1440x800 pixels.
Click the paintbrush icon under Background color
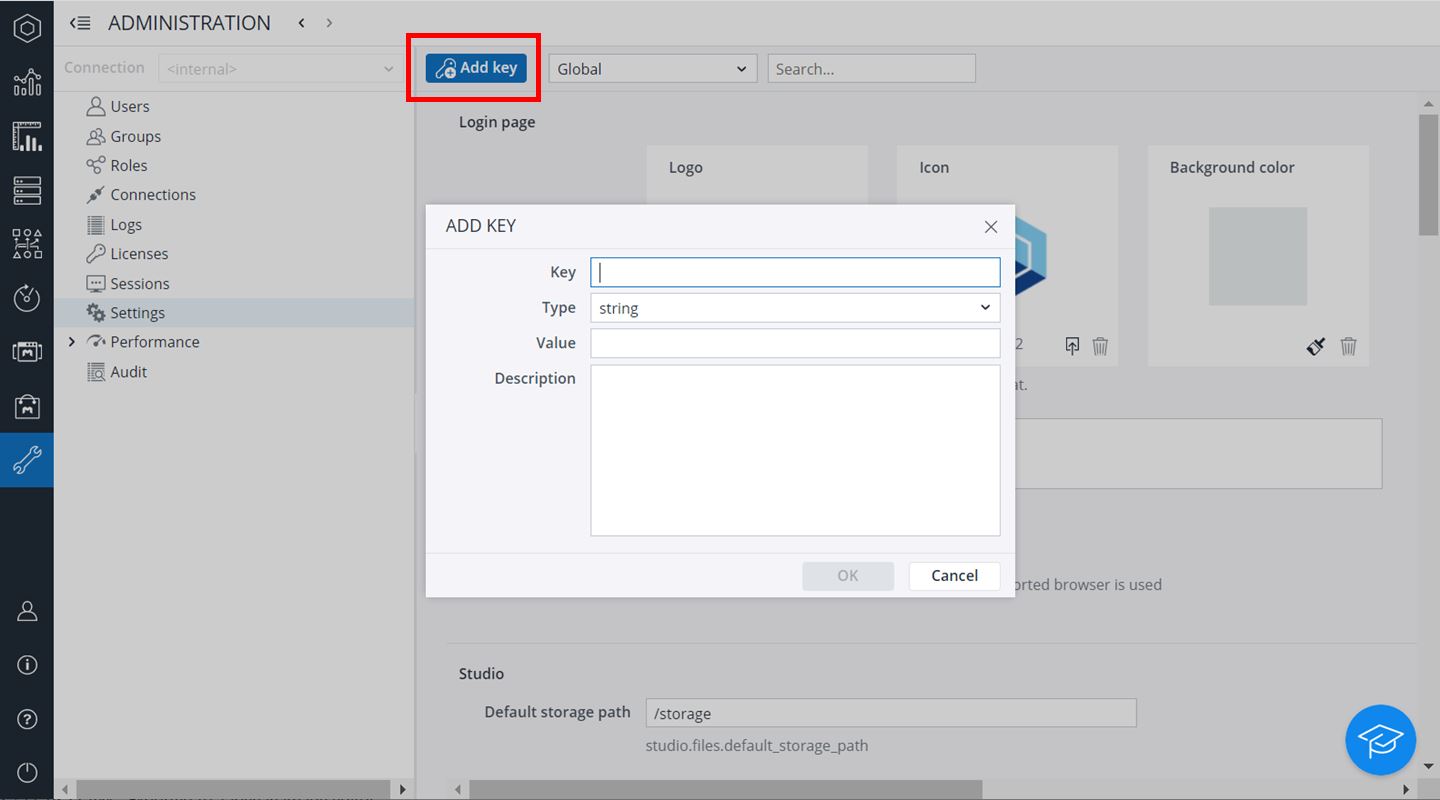point(1316,346)
